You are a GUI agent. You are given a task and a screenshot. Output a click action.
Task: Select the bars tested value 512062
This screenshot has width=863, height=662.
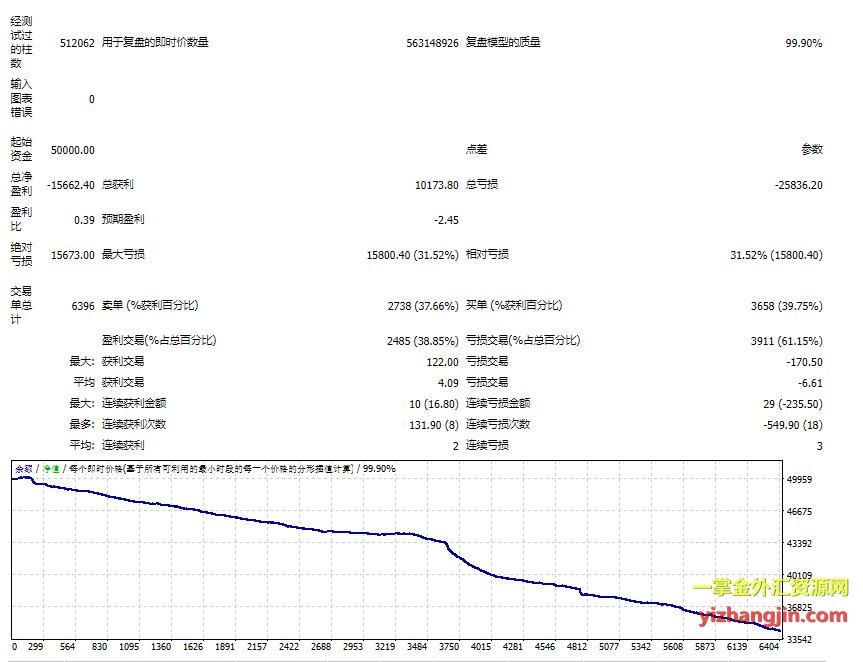tap(77, 43)
